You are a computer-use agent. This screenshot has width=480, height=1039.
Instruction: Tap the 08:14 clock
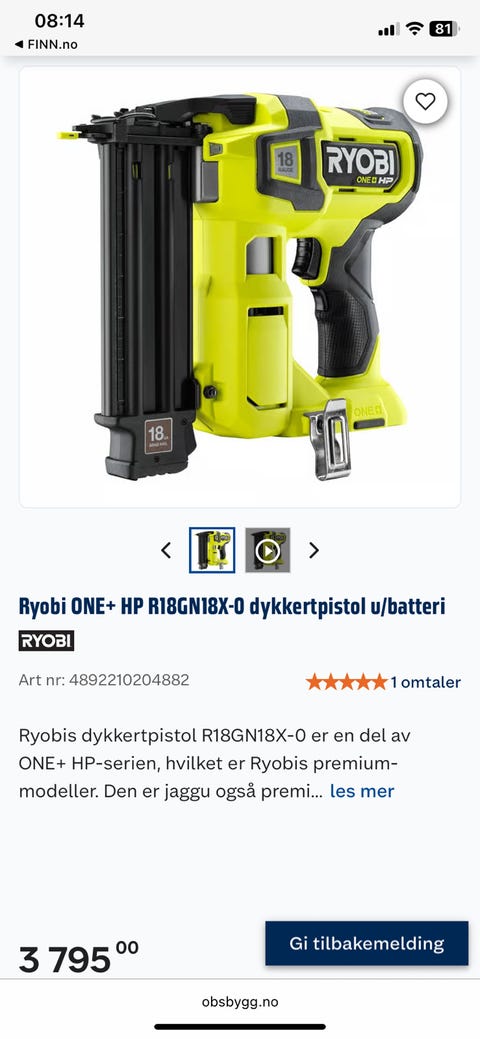tap(60, 21)
